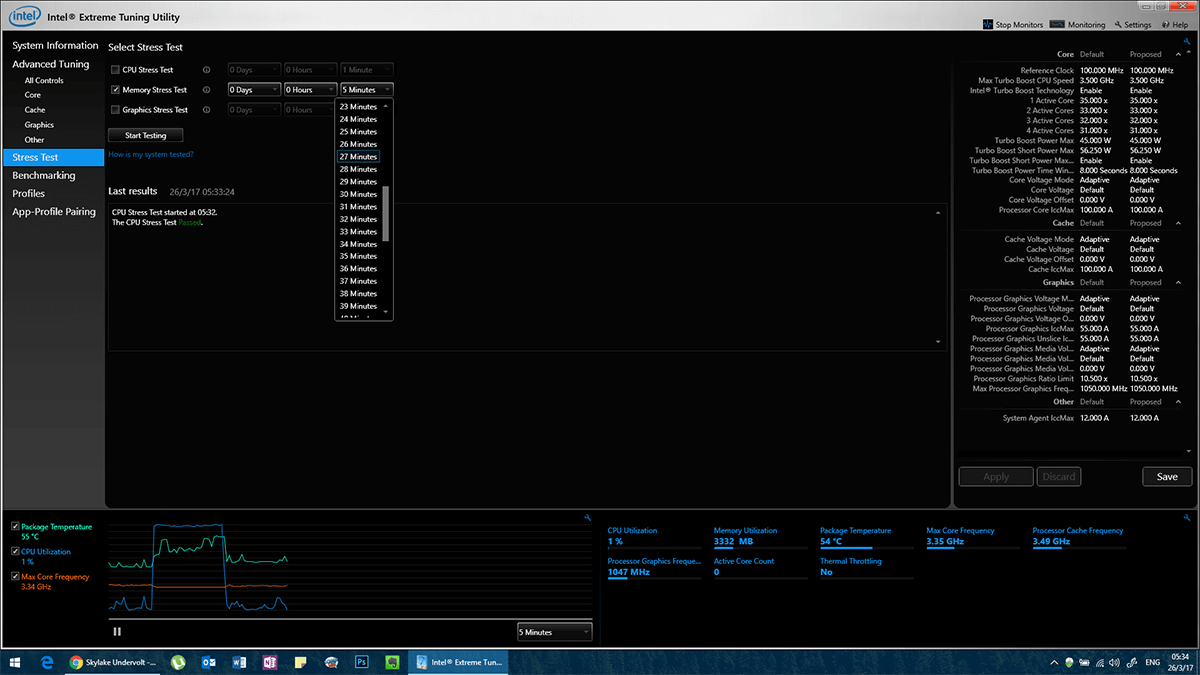Click the Start Testing button
Viewport: 1200px width, 675px height.
click(146, 135)
